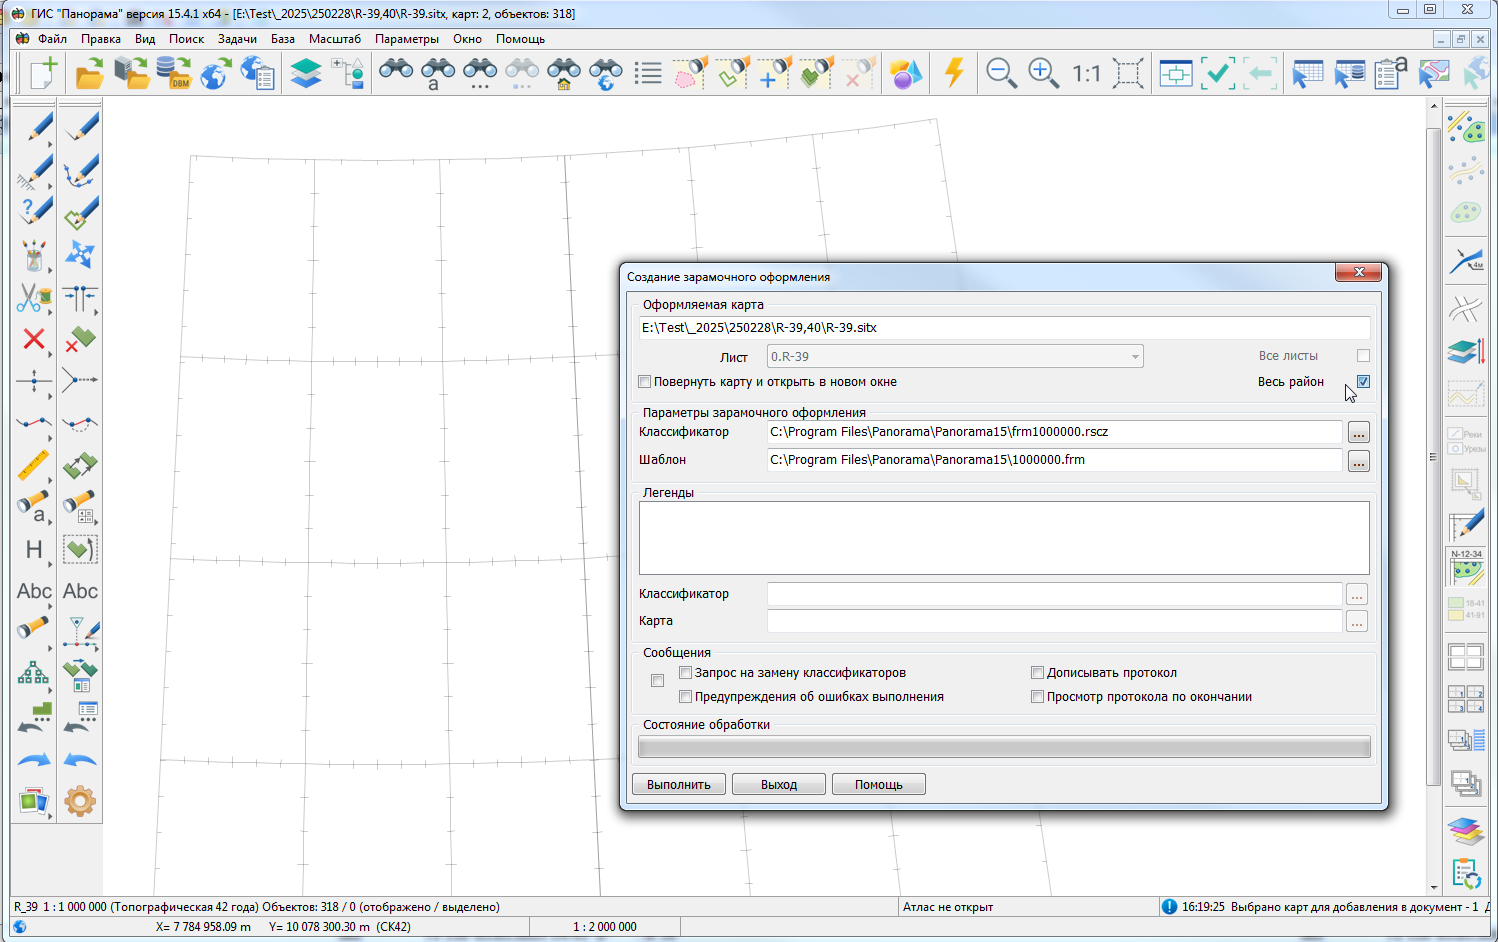Click the letter H tool in left panel

[x=34, y=549]
